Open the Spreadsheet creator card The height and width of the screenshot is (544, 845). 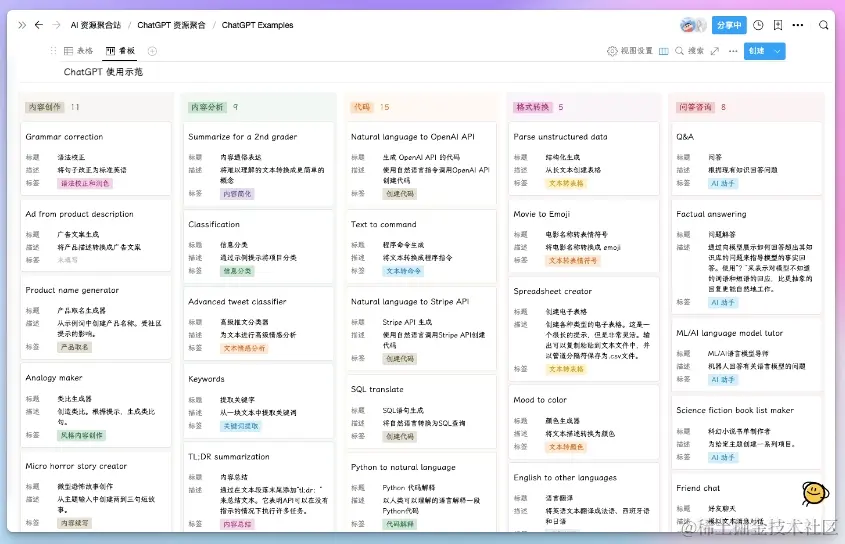point(584,329)
